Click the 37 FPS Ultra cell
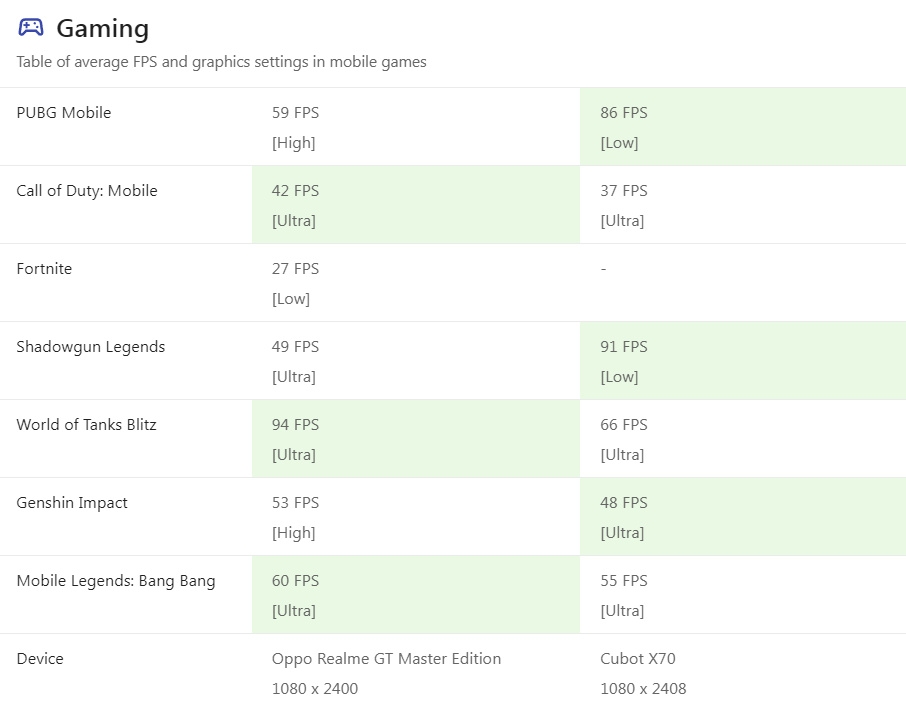Image resolution: width=906 pixels, height=709 pixels. pyautogui.click(x=742, y=205)
